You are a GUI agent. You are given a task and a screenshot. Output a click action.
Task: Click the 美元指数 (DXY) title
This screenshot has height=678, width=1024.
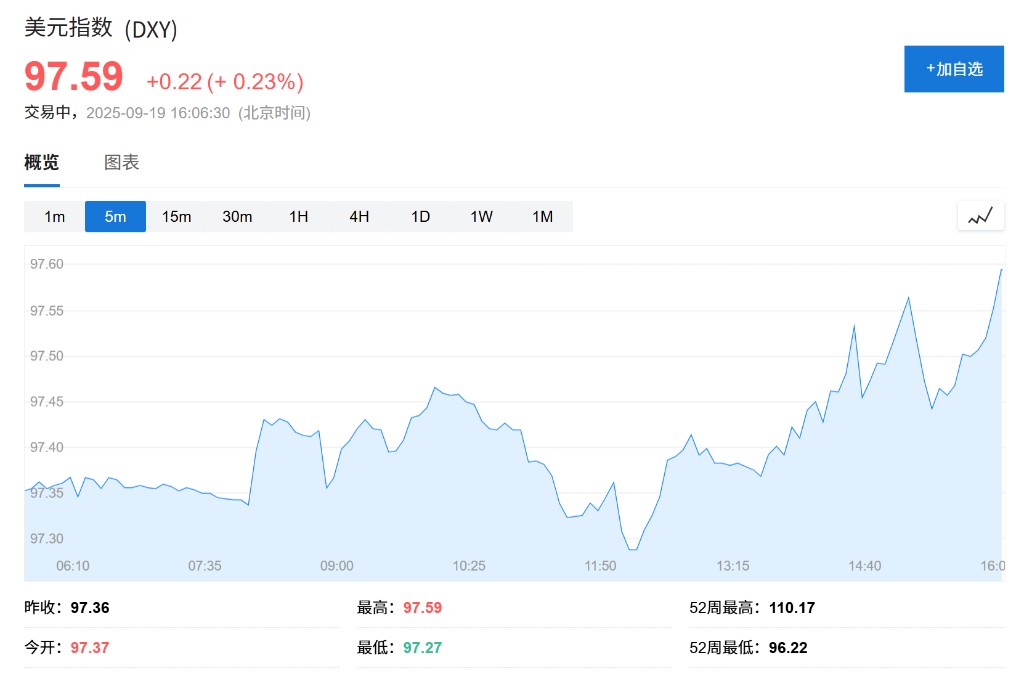point(101,29)
